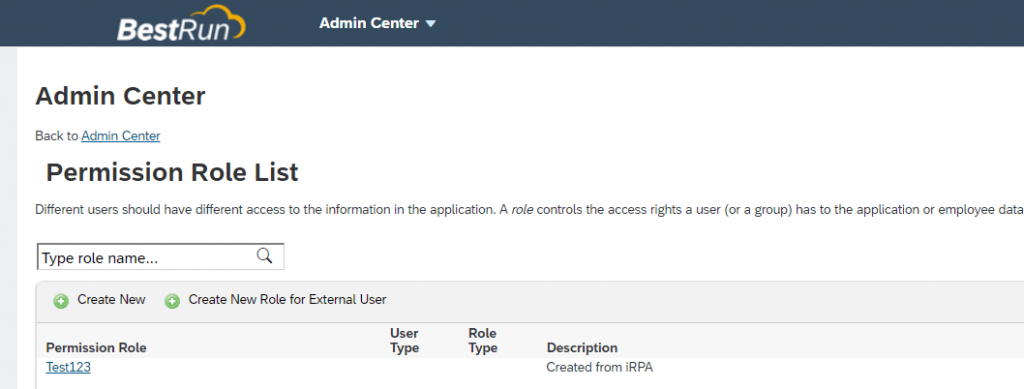This screenshot has width=1024, height=389.
Task: Click the role access description paragraph
Action: tap(529, 210)
